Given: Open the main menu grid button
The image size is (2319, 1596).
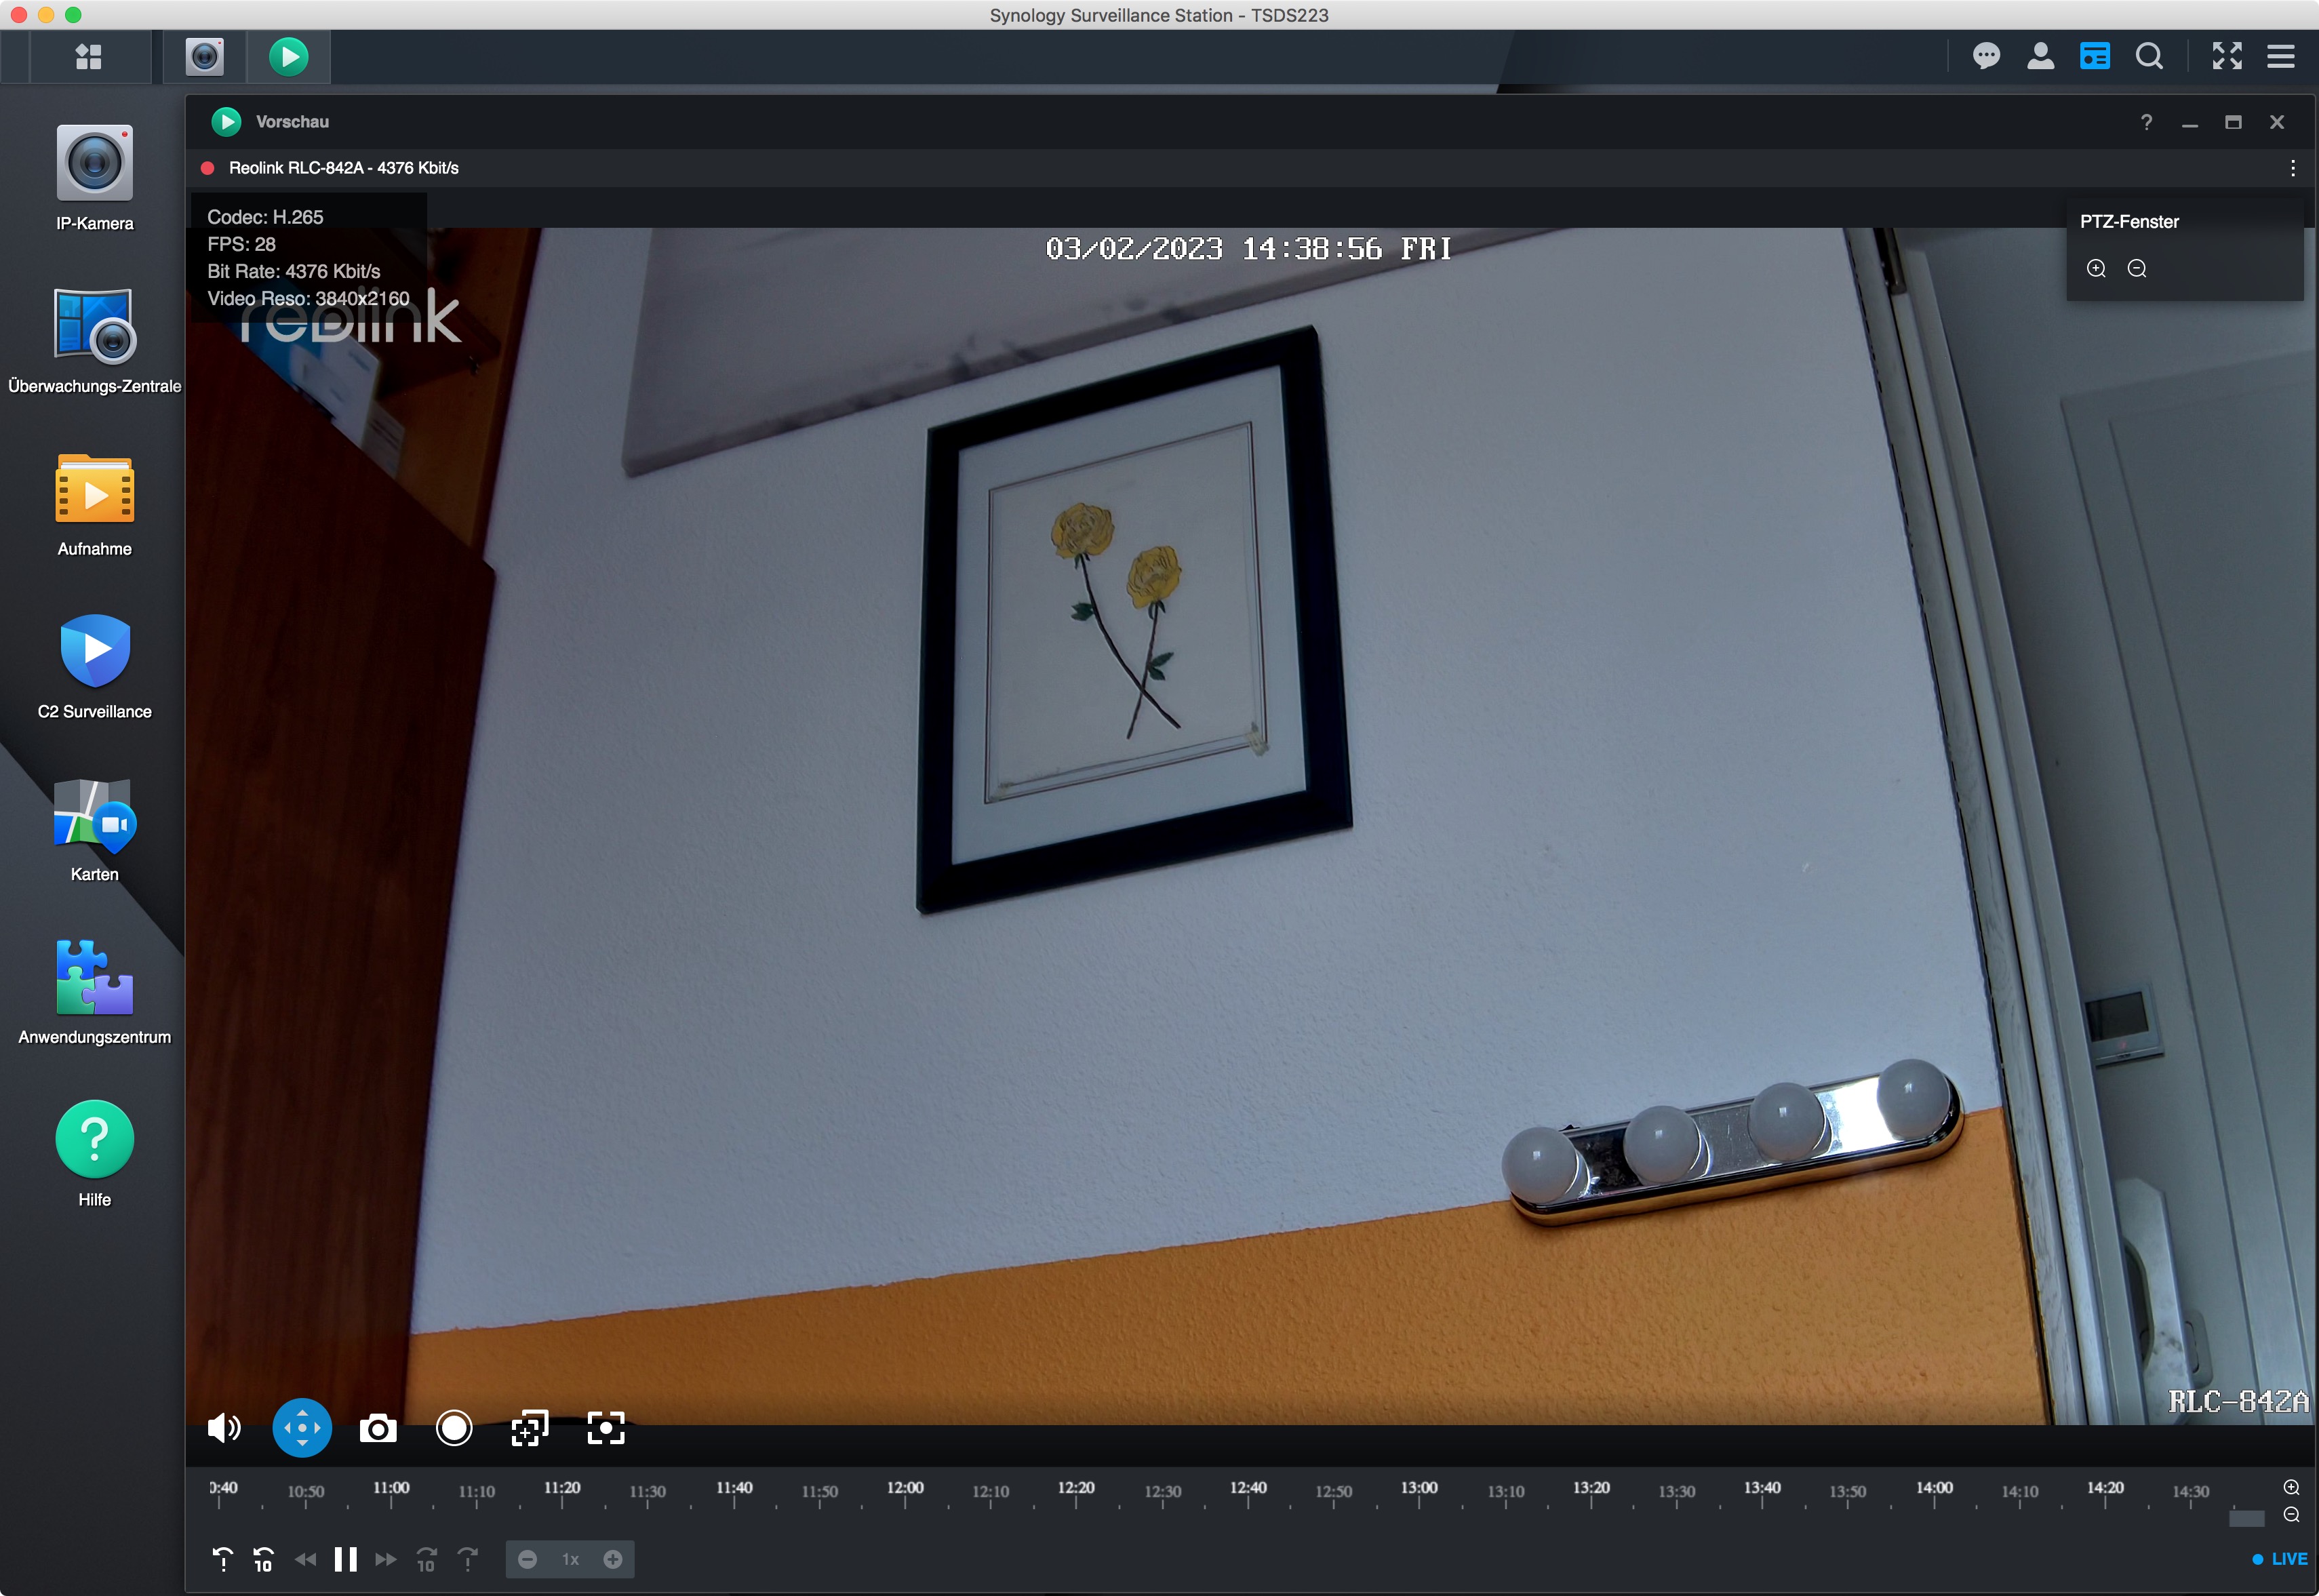Looking at the screenshot, I should click(x=89, y=56).
